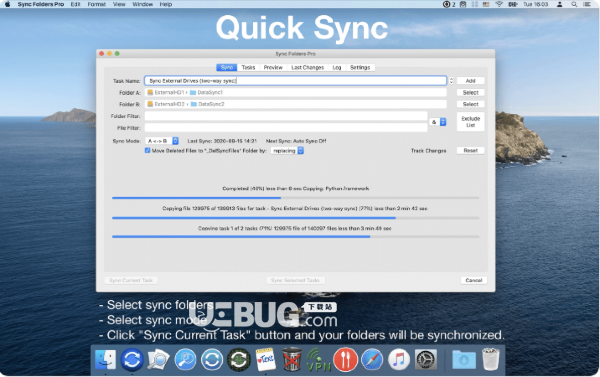
Task: Click the ExternalHD1 drive icon in Folder A
Action: pos(150,92)
